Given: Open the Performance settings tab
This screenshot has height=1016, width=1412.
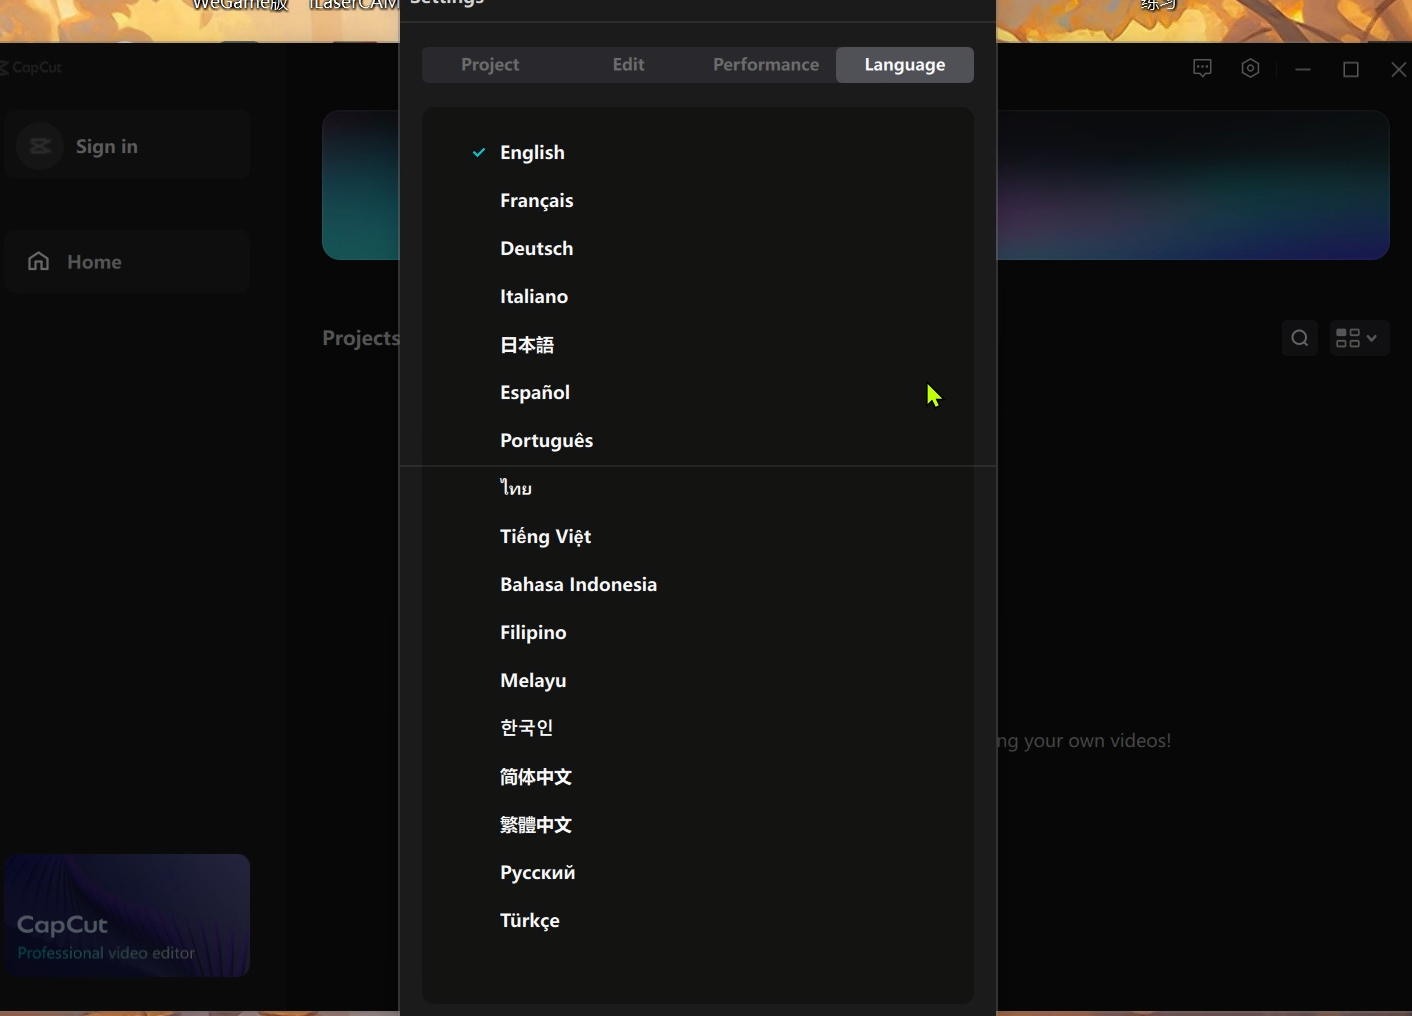Looking at the screenshot, I should coord(766,65).
